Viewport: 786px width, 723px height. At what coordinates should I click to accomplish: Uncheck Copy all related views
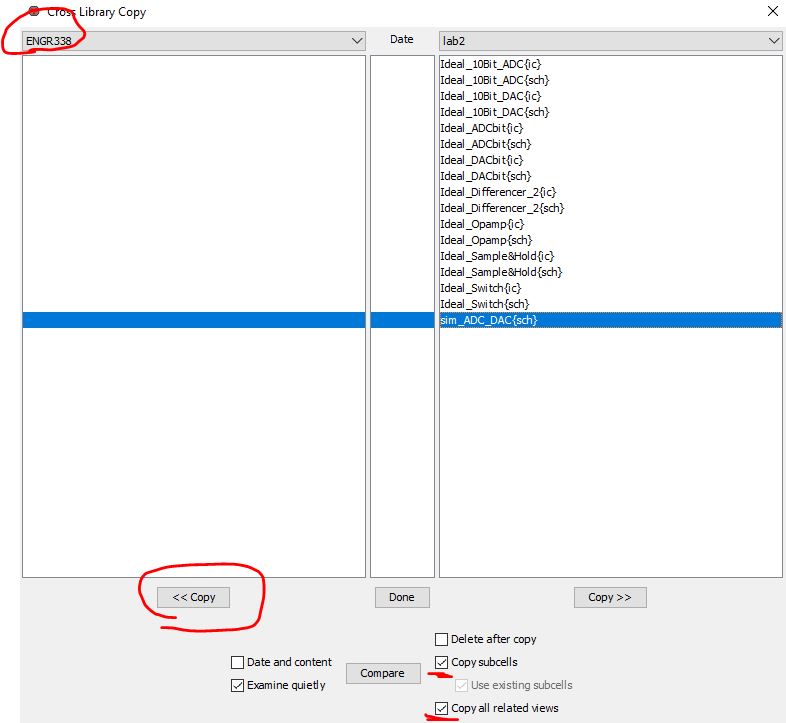click(442, 708)
